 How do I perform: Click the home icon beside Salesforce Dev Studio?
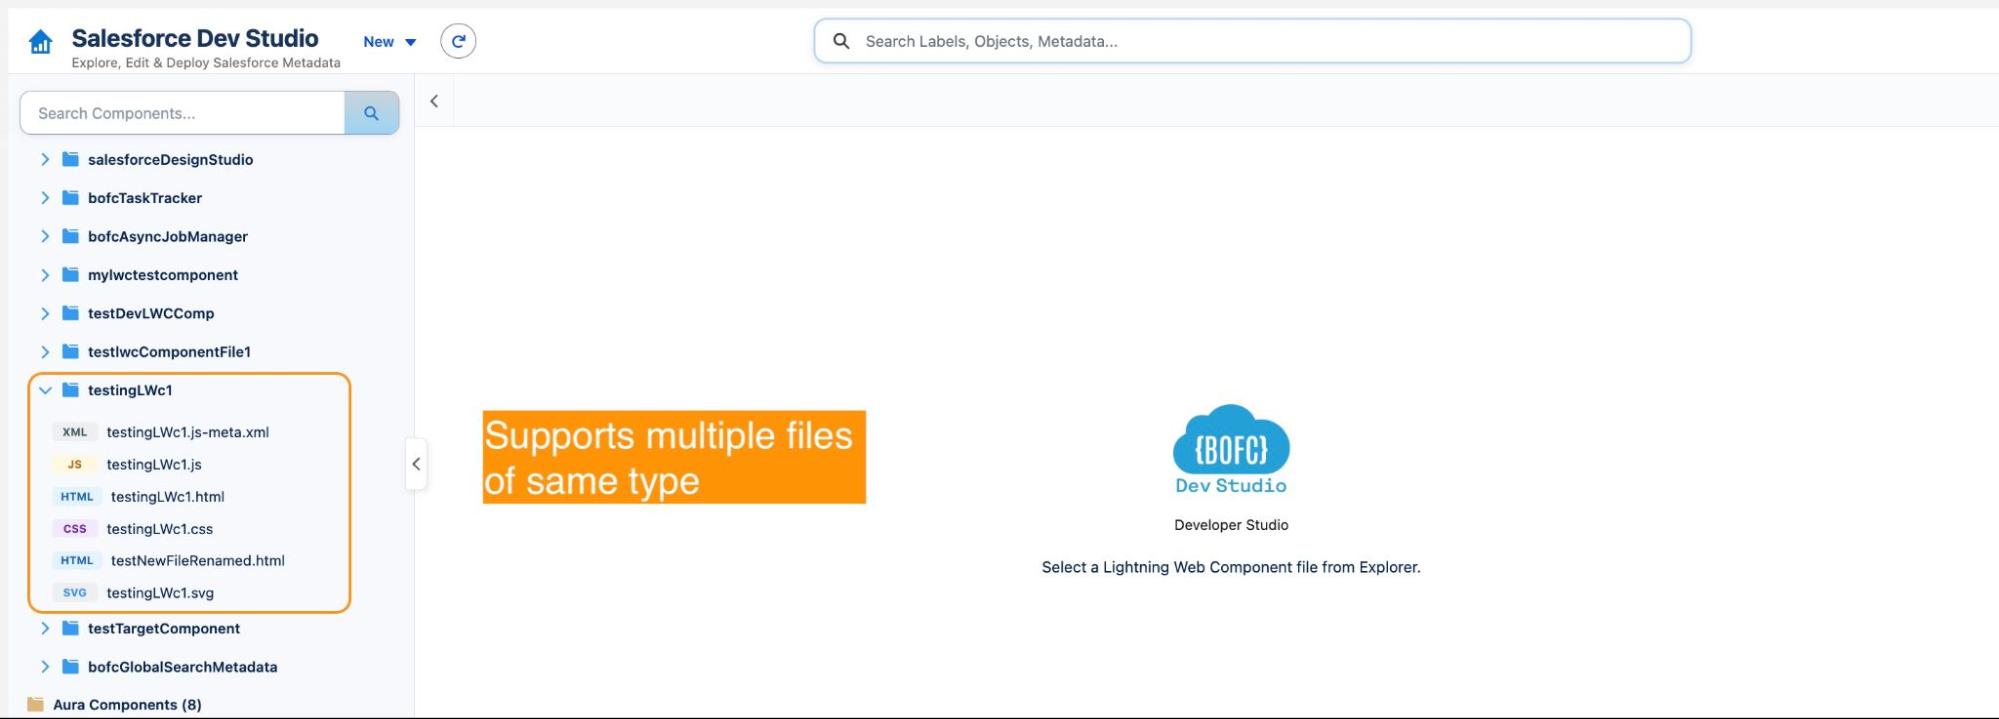click(40, 42)
